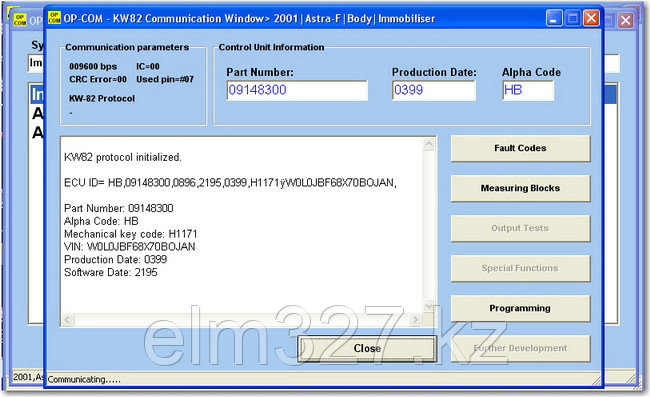Click the Further Development button
This screenshot has width=650, height=397.
coord(520,349)
